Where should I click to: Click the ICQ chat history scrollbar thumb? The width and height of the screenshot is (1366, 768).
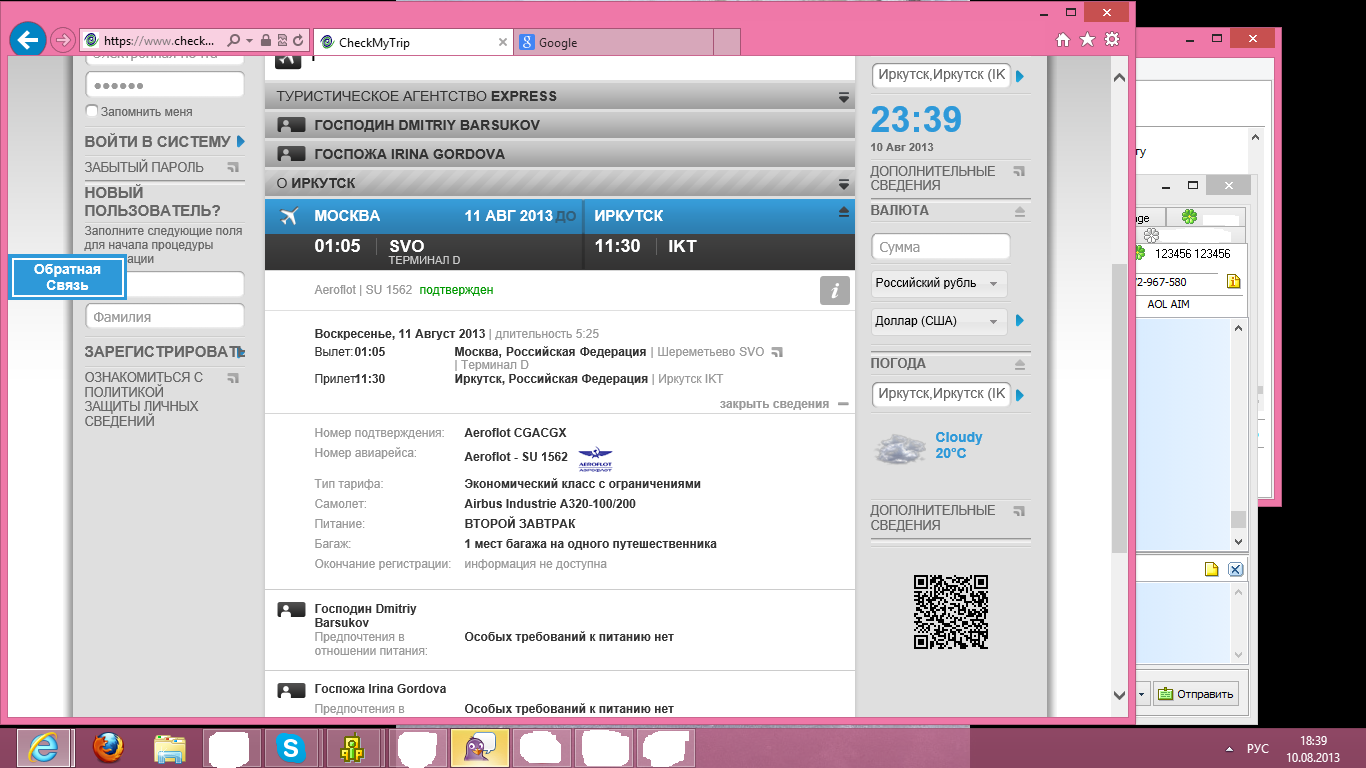click(1238, 519)
